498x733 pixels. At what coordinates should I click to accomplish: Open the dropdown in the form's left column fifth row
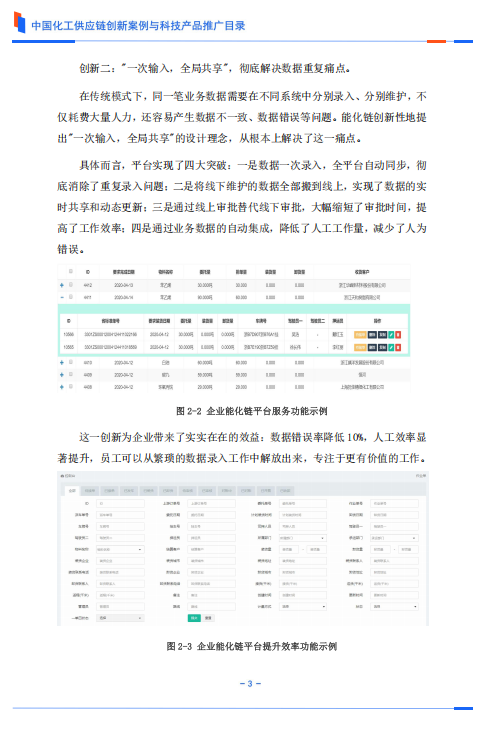(120, 549)
